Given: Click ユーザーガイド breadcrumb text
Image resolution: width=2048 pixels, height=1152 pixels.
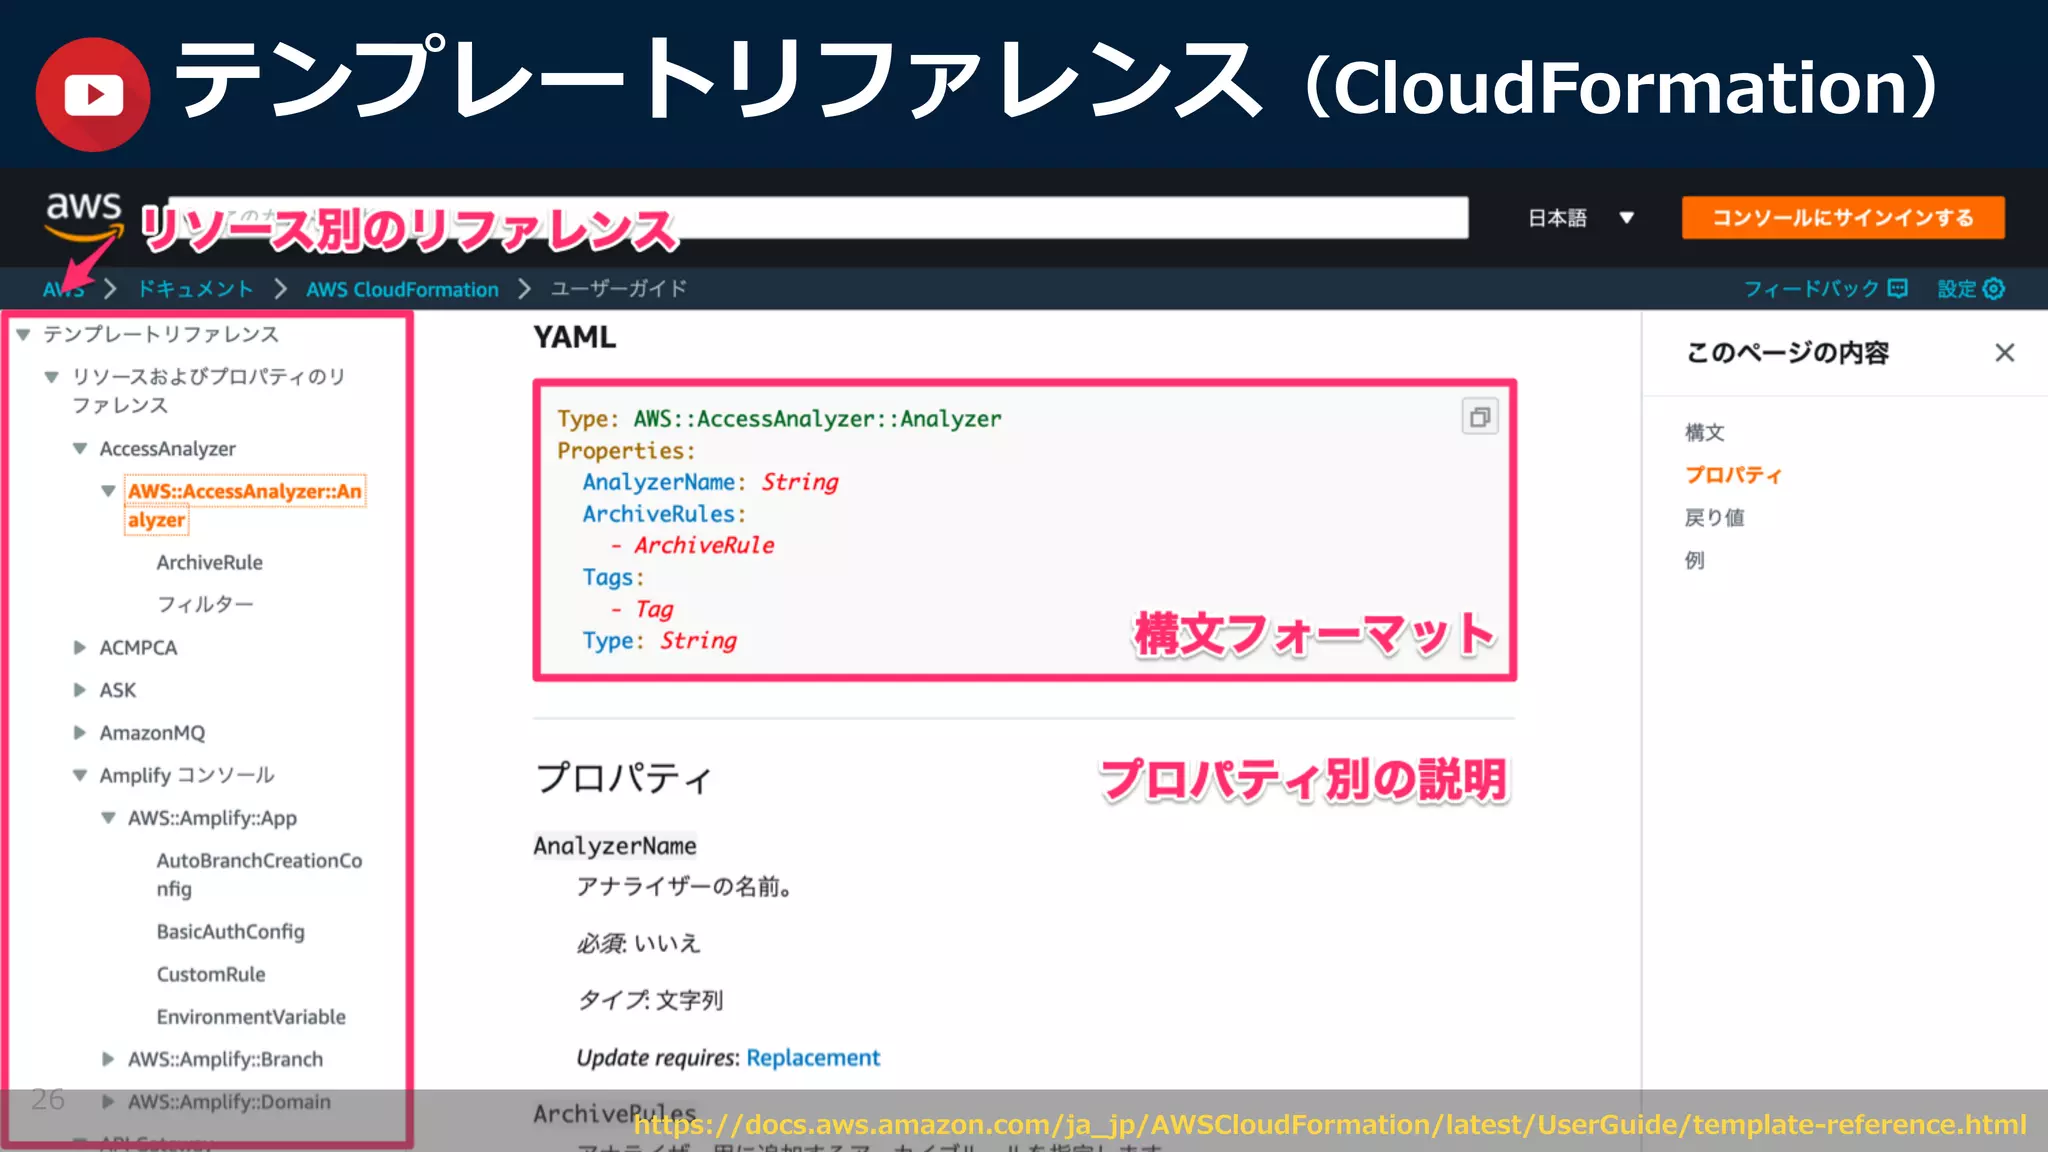Looking at the screenshot, I should pos(619,289).
